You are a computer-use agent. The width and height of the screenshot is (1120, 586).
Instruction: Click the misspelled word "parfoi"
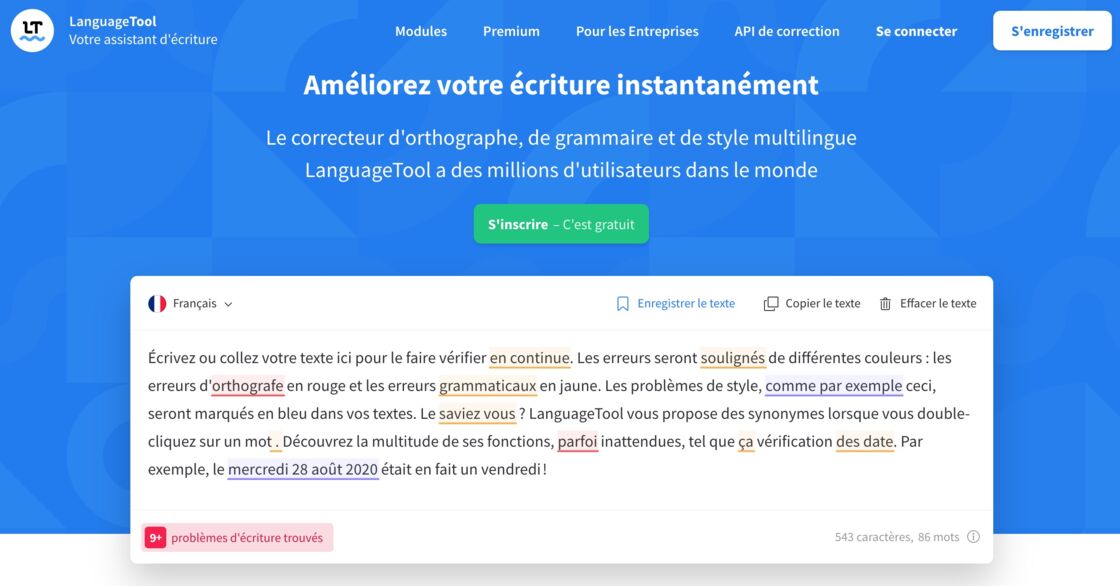coord(577,442)
